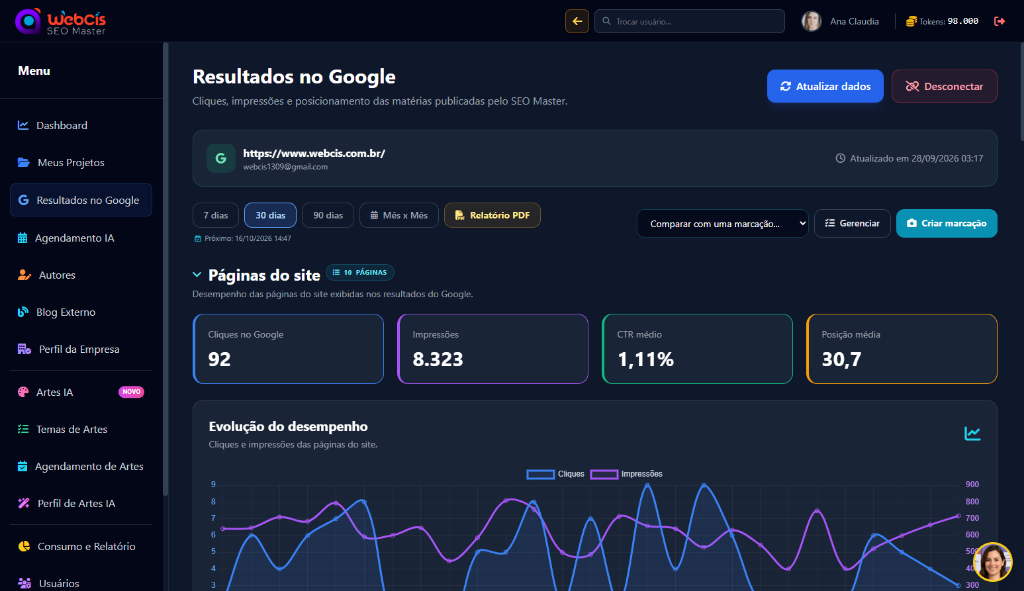The image size is (1024, 591).
Task: Select the Impressões metric card
Action: coord(492,349)
